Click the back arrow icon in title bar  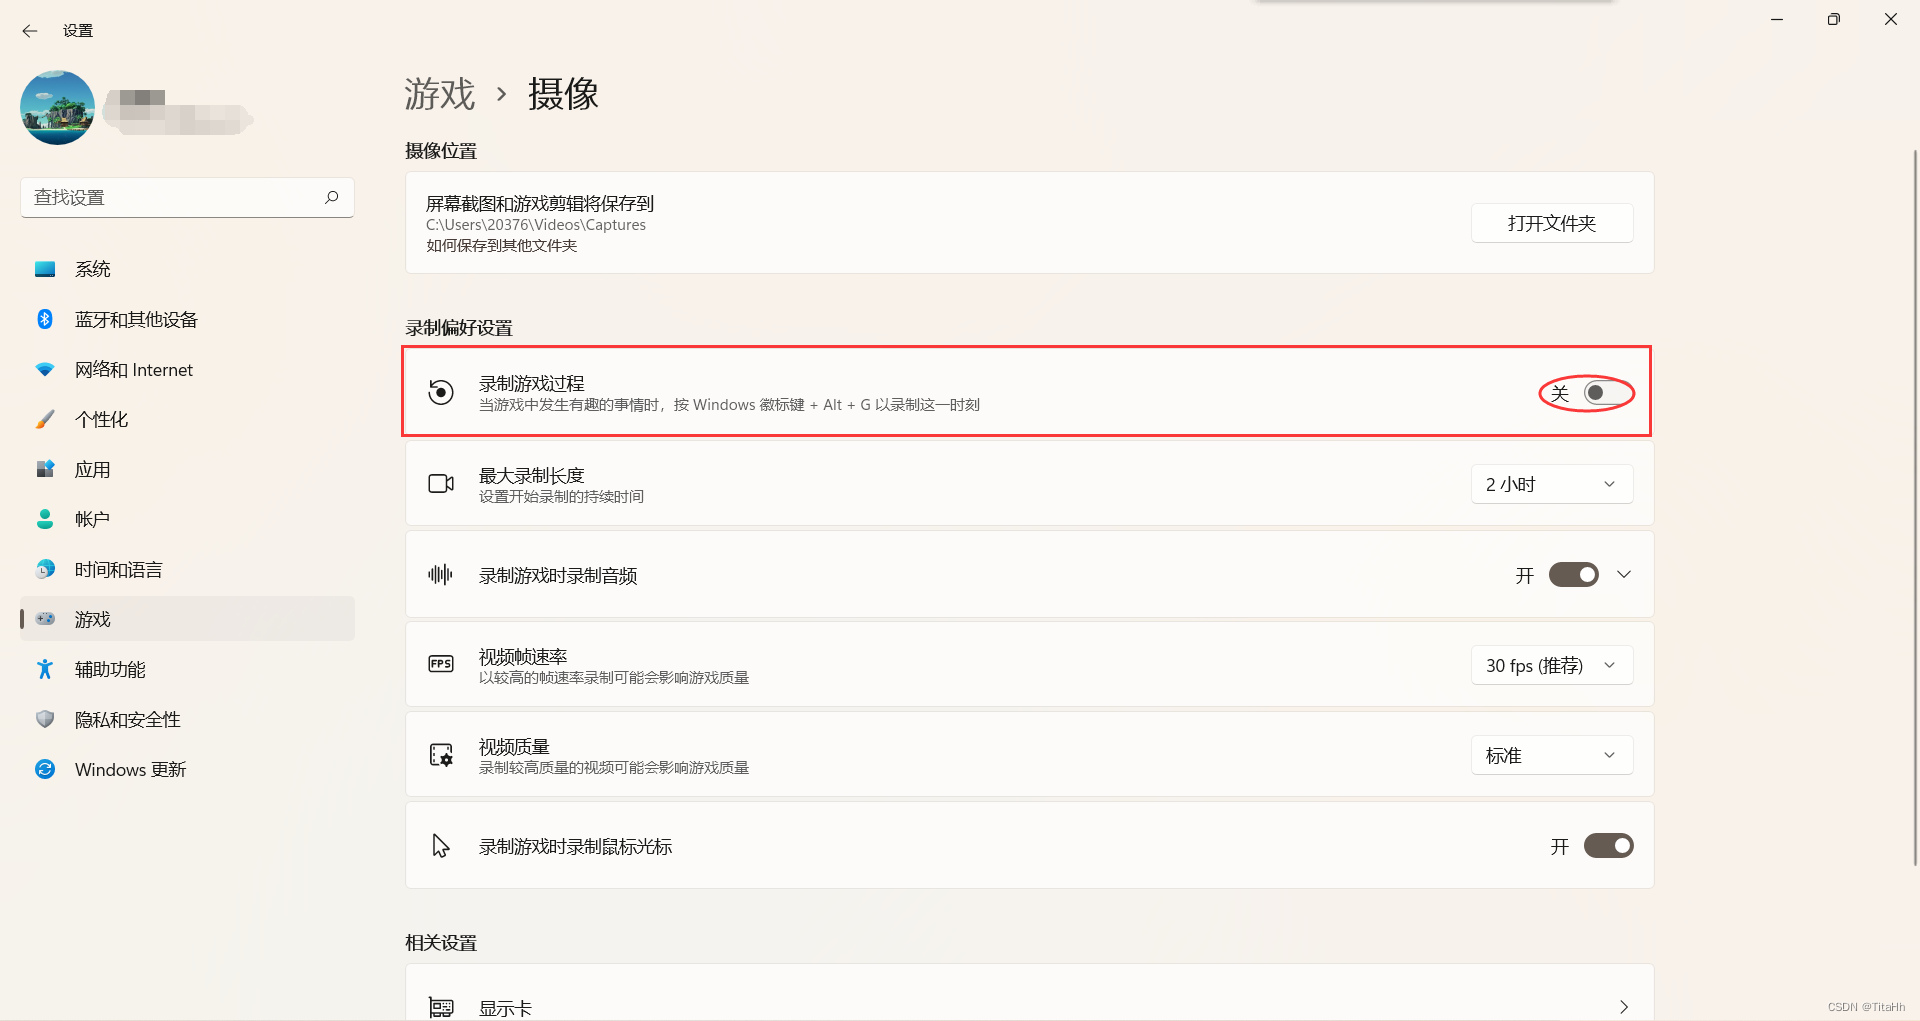pos(30,31)
